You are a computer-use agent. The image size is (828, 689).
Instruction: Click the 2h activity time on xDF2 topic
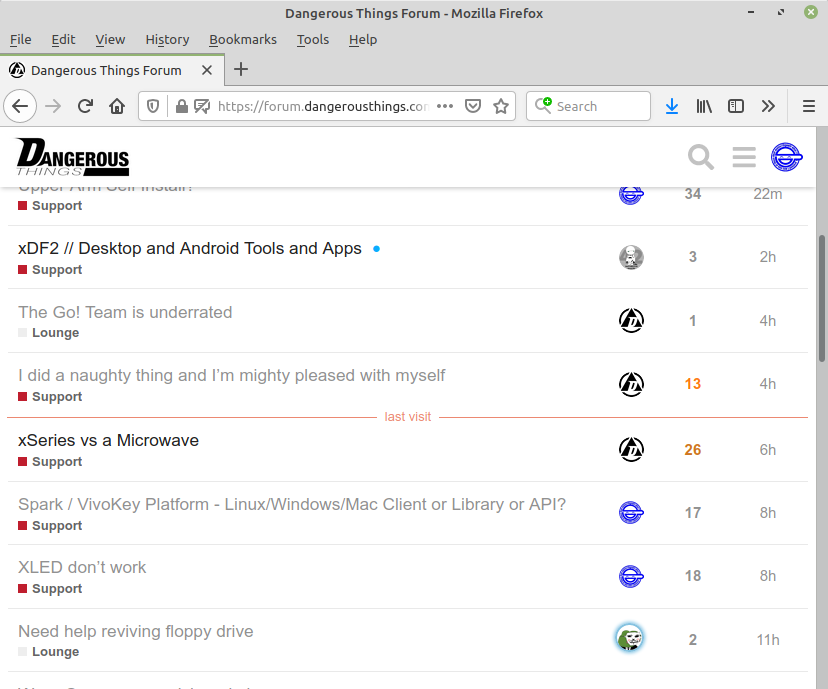768,257
